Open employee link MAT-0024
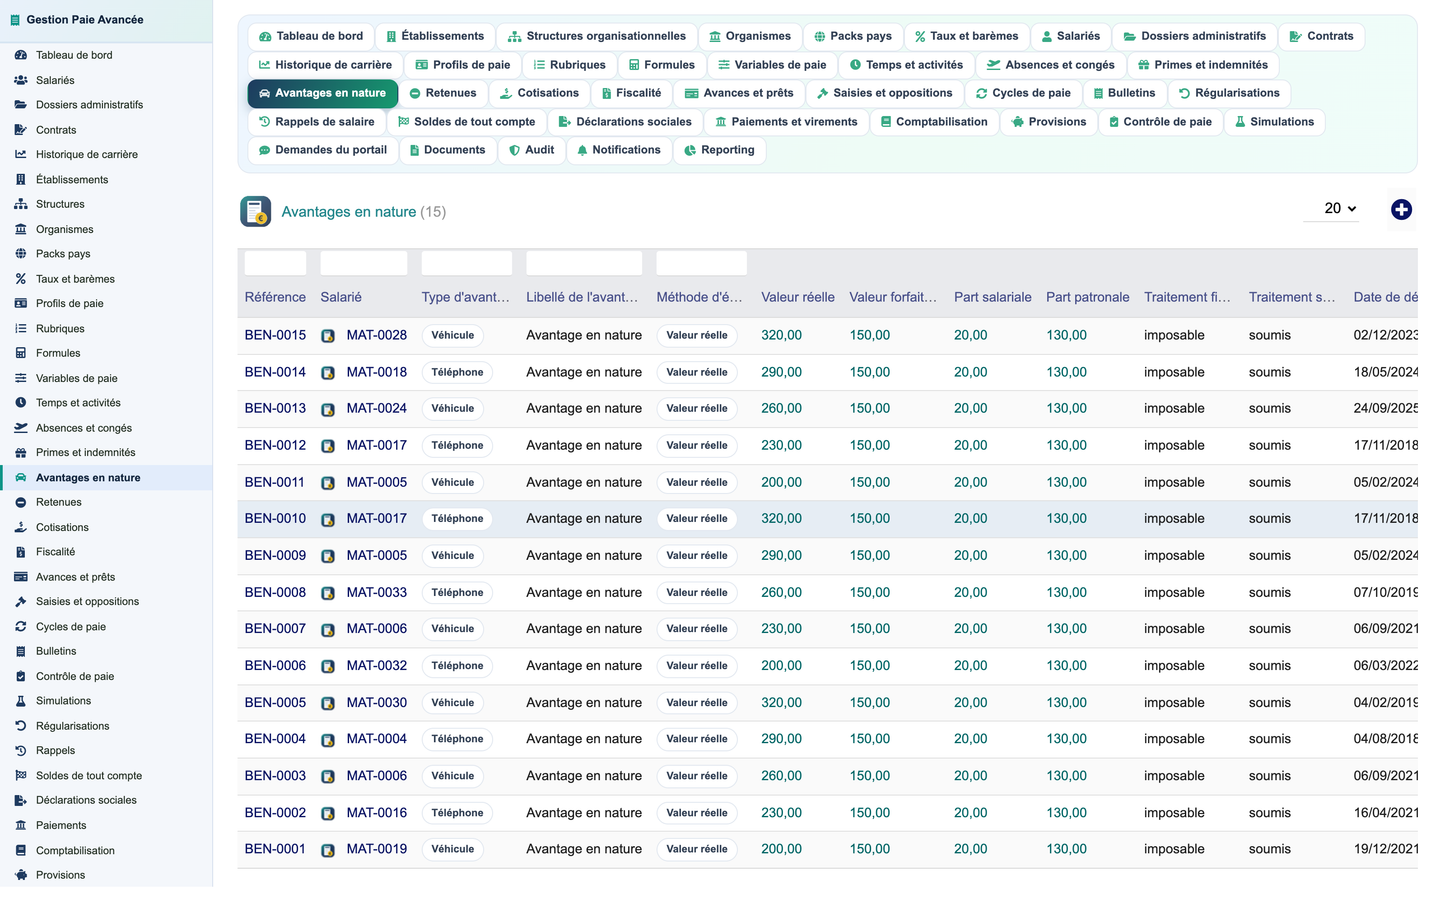The height and width of the screenshot is (903, 1445). (377, 408)
